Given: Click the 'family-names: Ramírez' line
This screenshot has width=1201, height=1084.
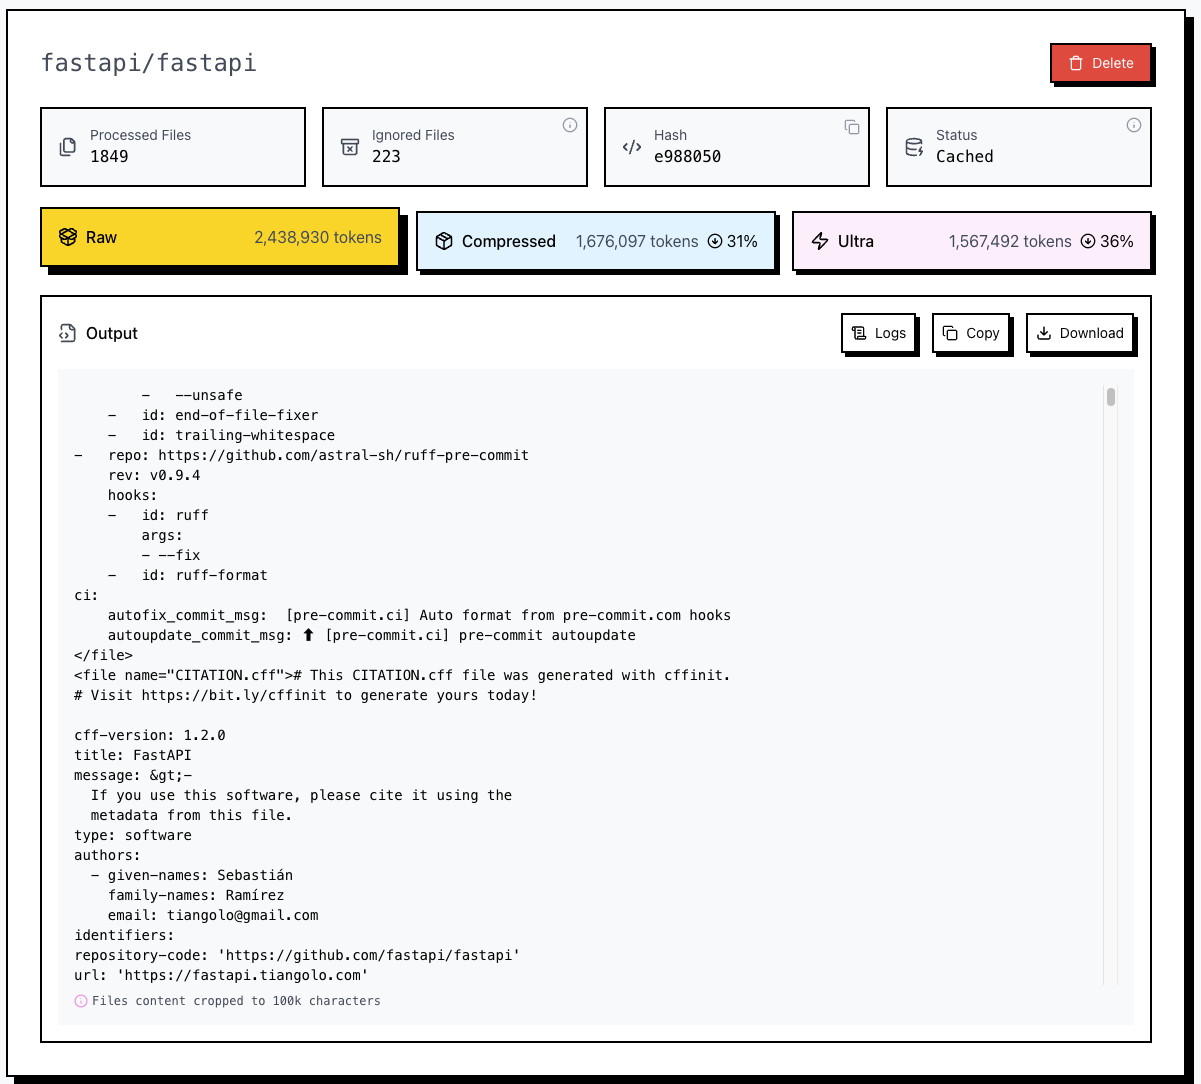Looking at the screenshot, I should (196, 895).
